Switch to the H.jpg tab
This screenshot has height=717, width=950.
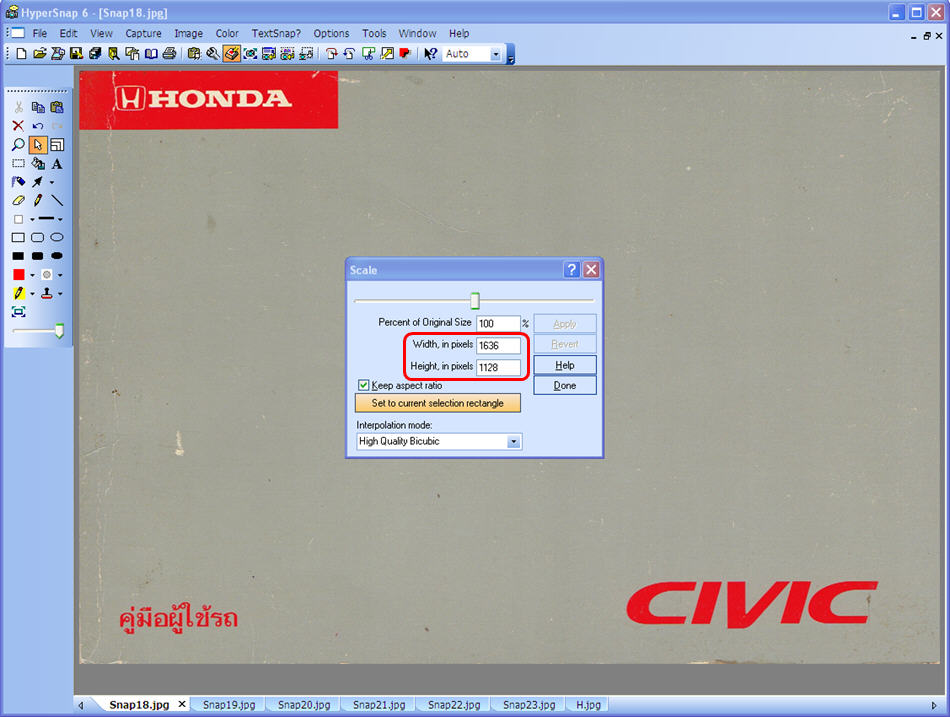tap(588, 705)
